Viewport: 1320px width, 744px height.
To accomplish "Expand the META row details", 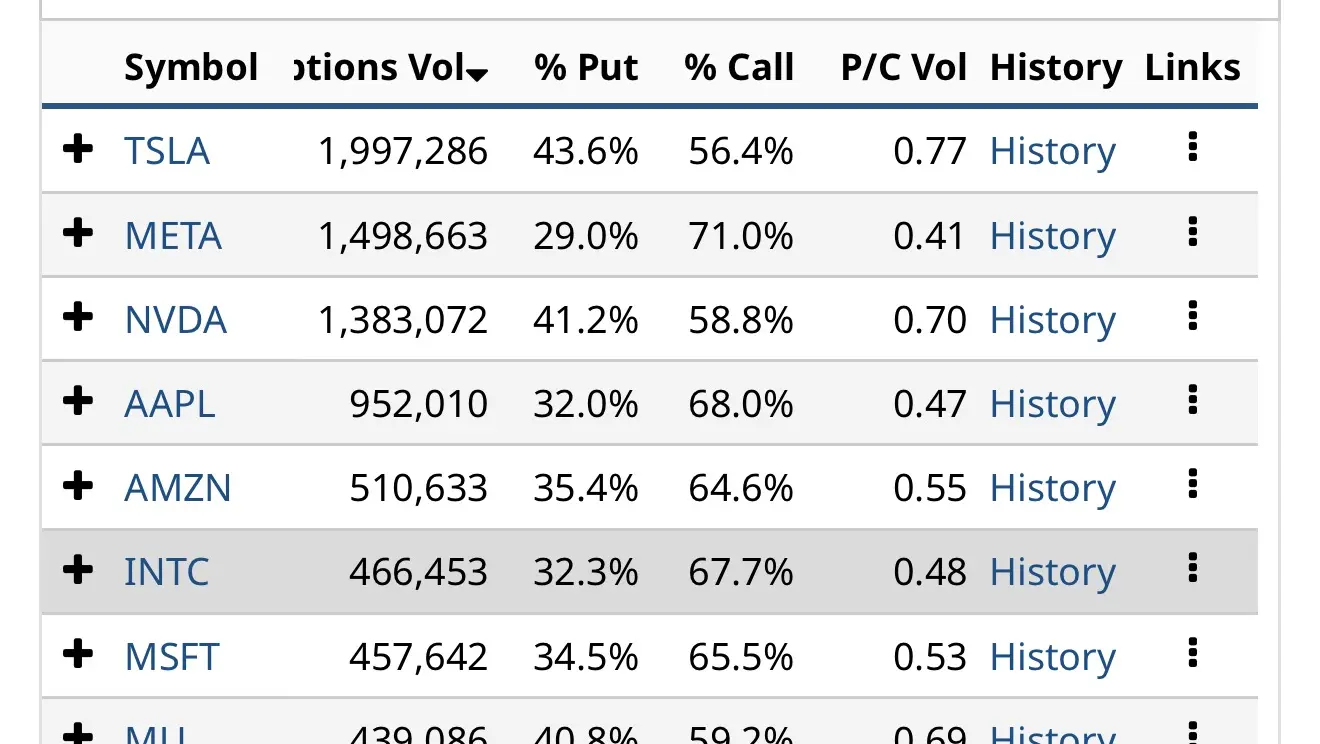I will pos(77,233).
